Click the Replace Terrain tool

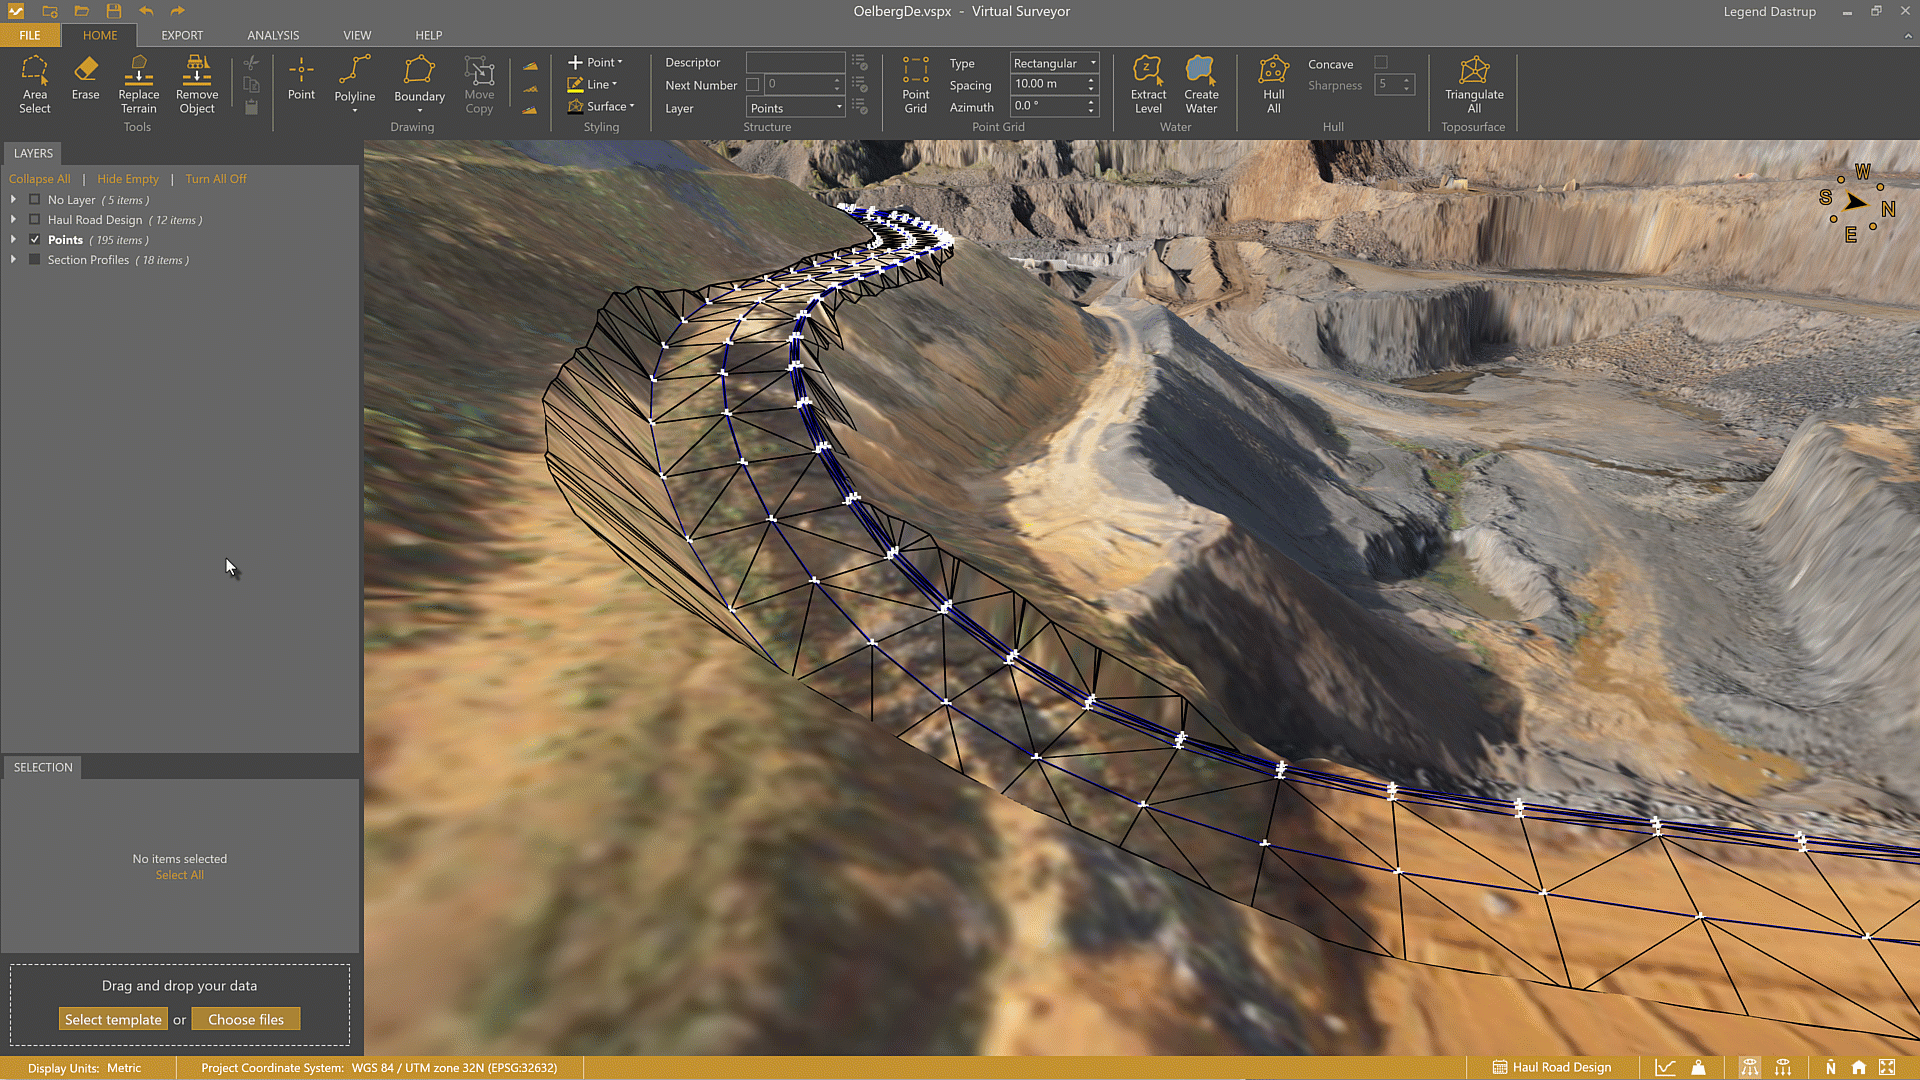[x=138, y=84]
